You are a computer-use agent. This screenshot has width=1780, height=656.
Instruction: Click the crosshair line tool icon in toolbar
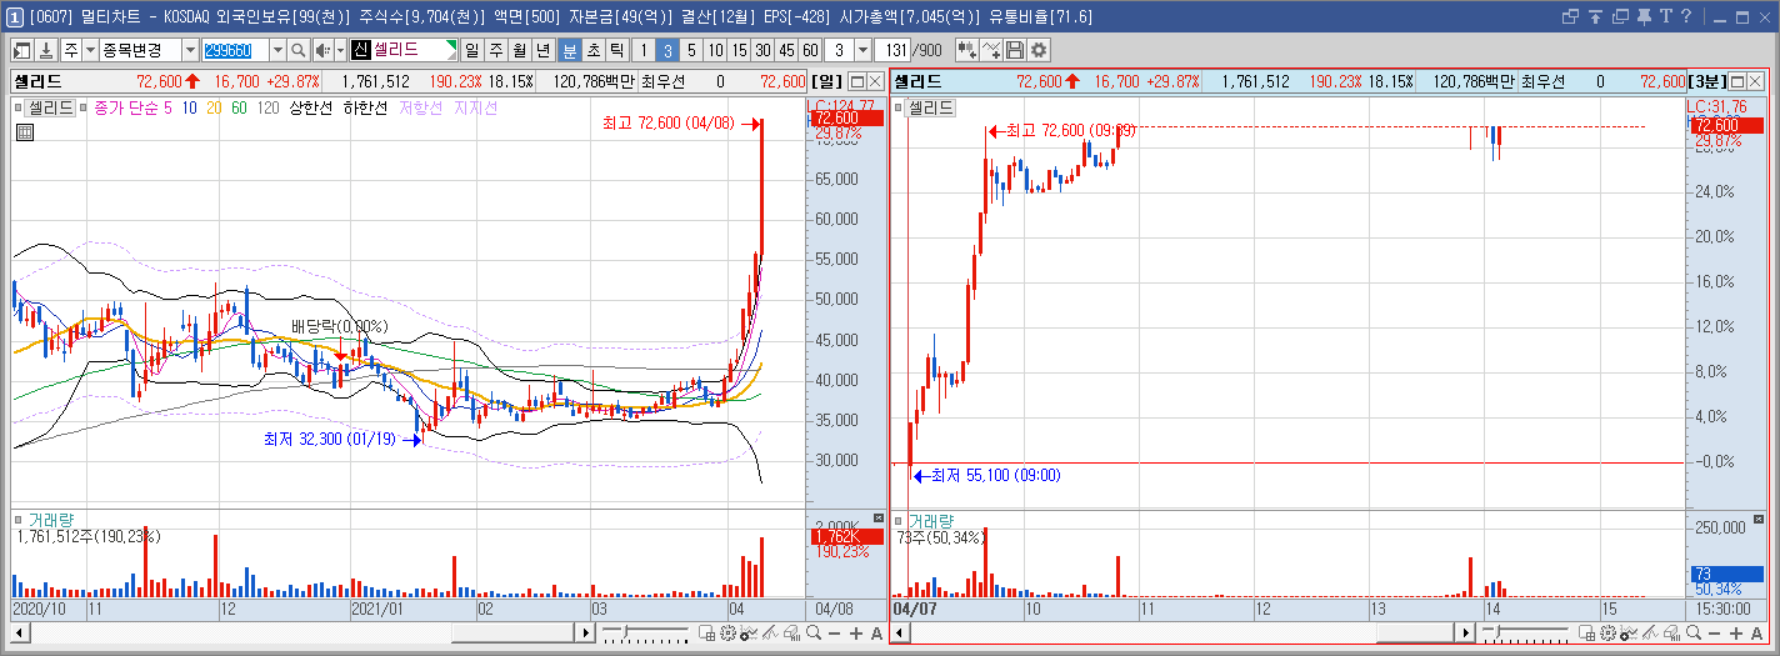(x=991, y=50)
